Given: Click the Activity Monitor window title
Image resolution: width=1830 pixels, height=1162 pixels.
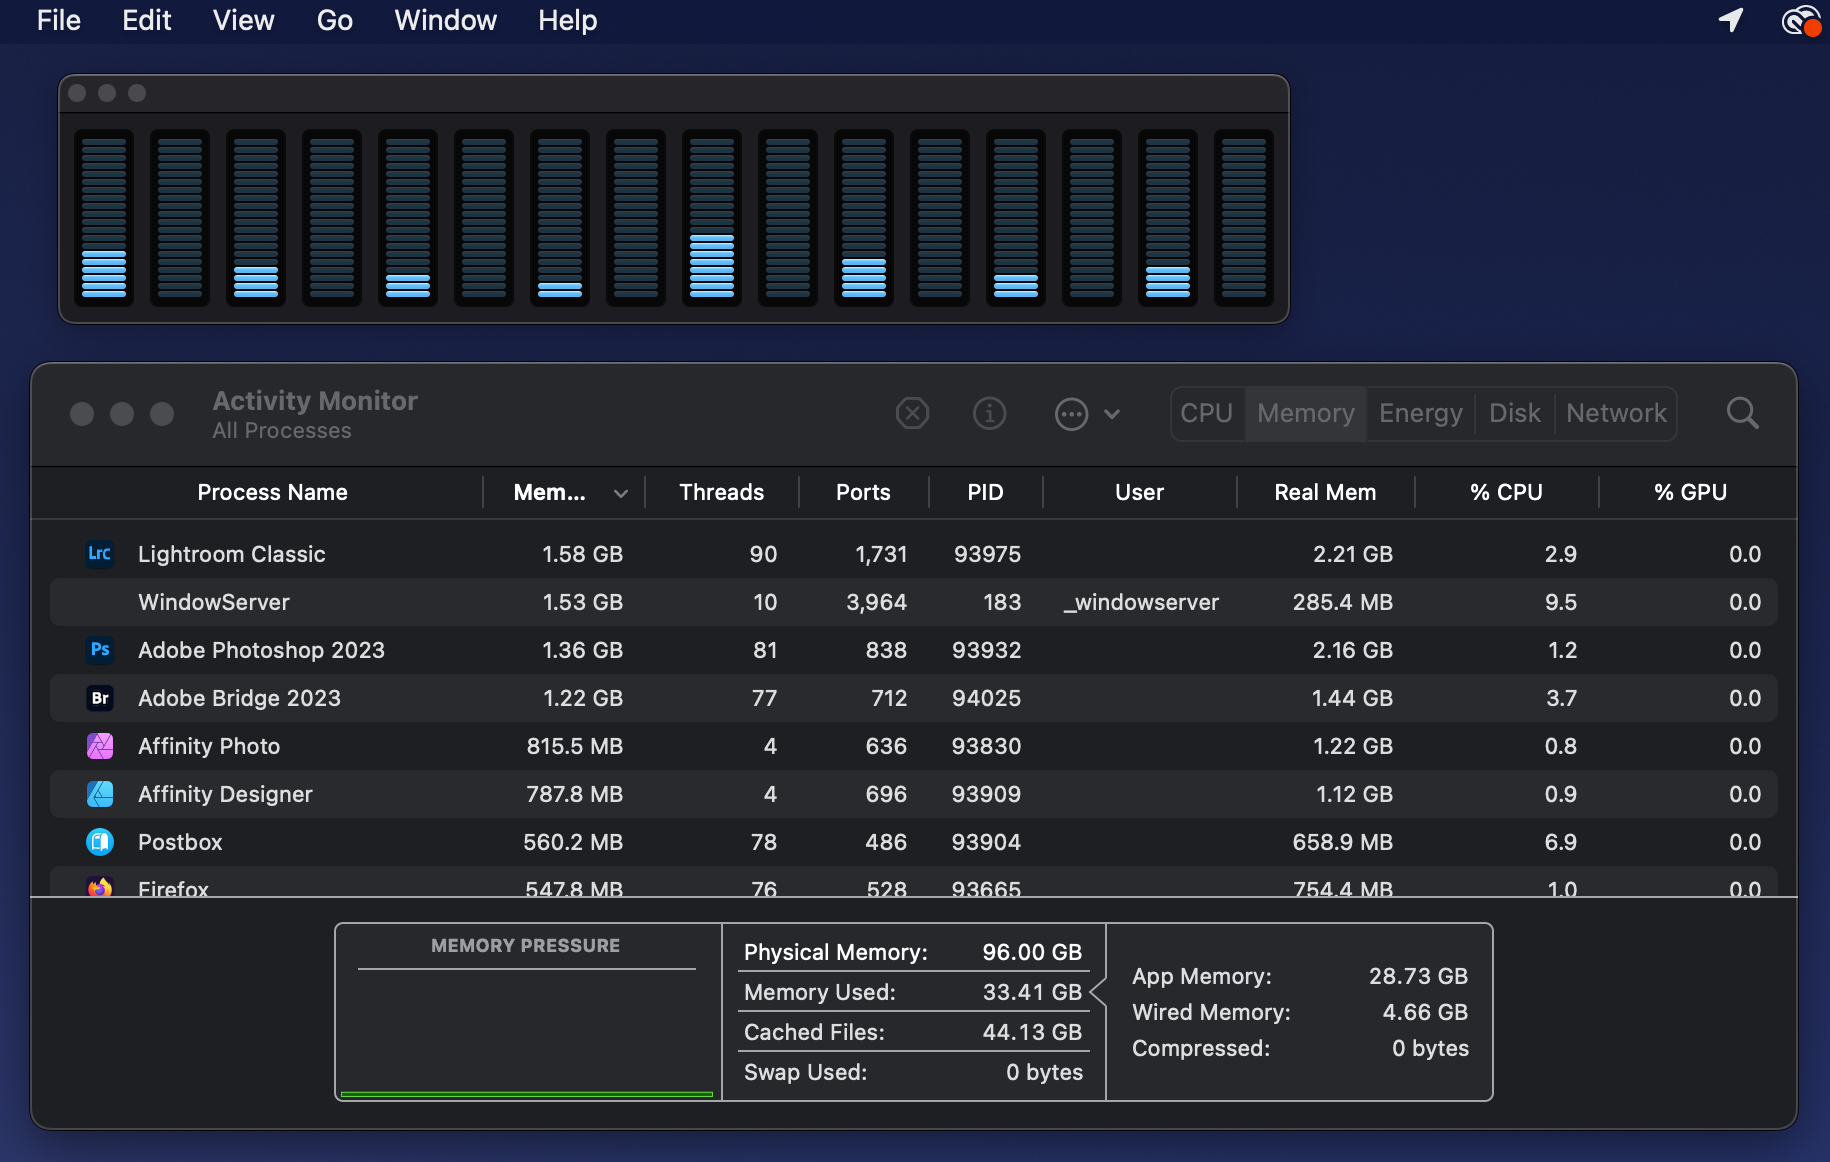Looking at the screenshot, I should pyautogui.click(x=315, y=401).
